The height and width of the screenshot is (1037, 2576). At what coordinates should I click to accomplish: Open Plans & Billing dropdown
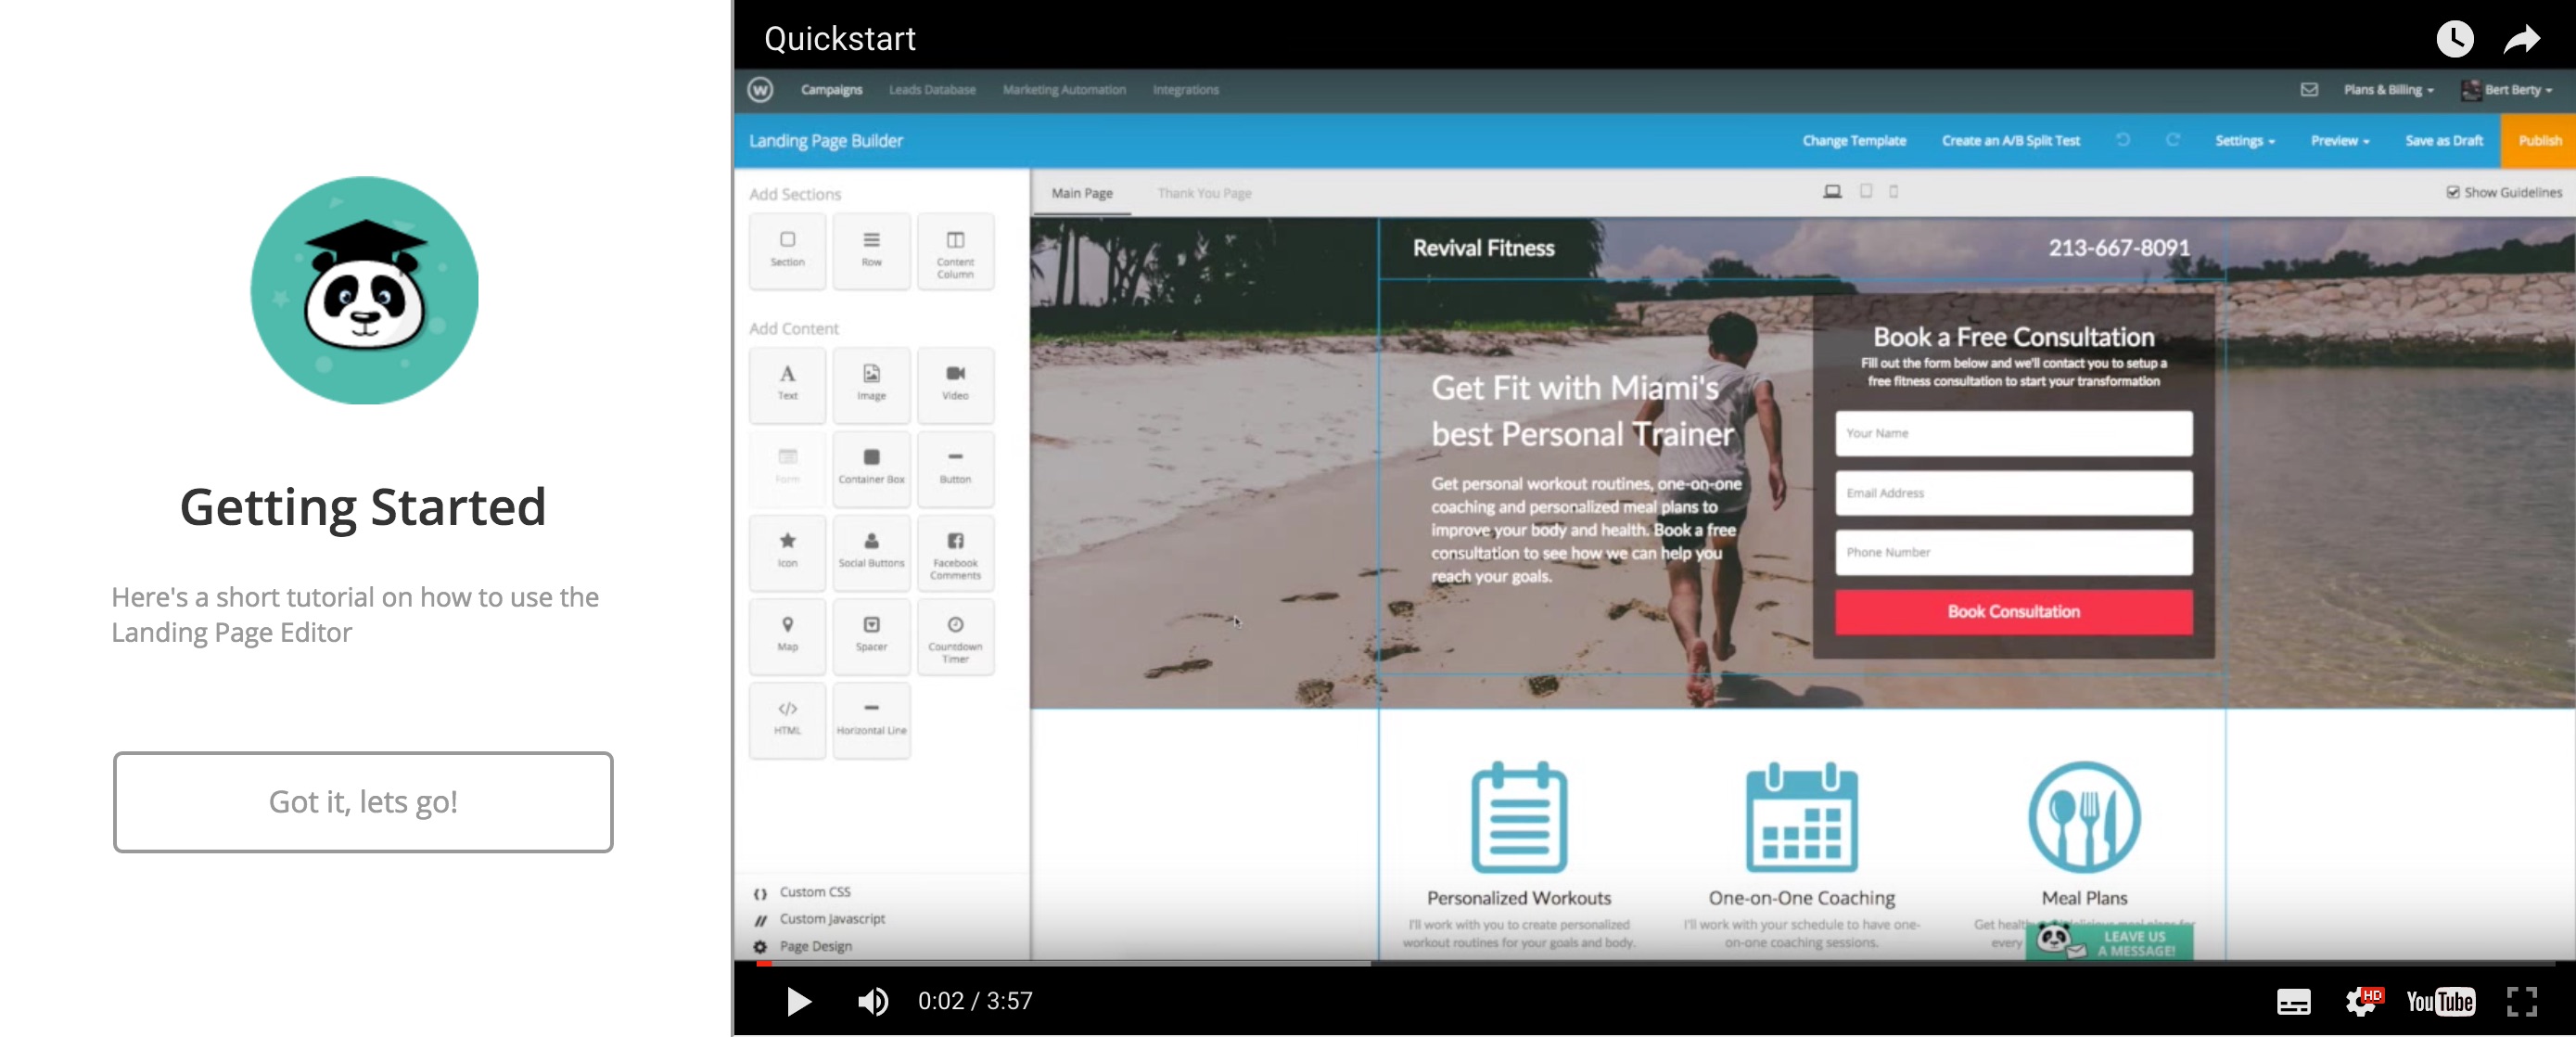coord(2388,90)
